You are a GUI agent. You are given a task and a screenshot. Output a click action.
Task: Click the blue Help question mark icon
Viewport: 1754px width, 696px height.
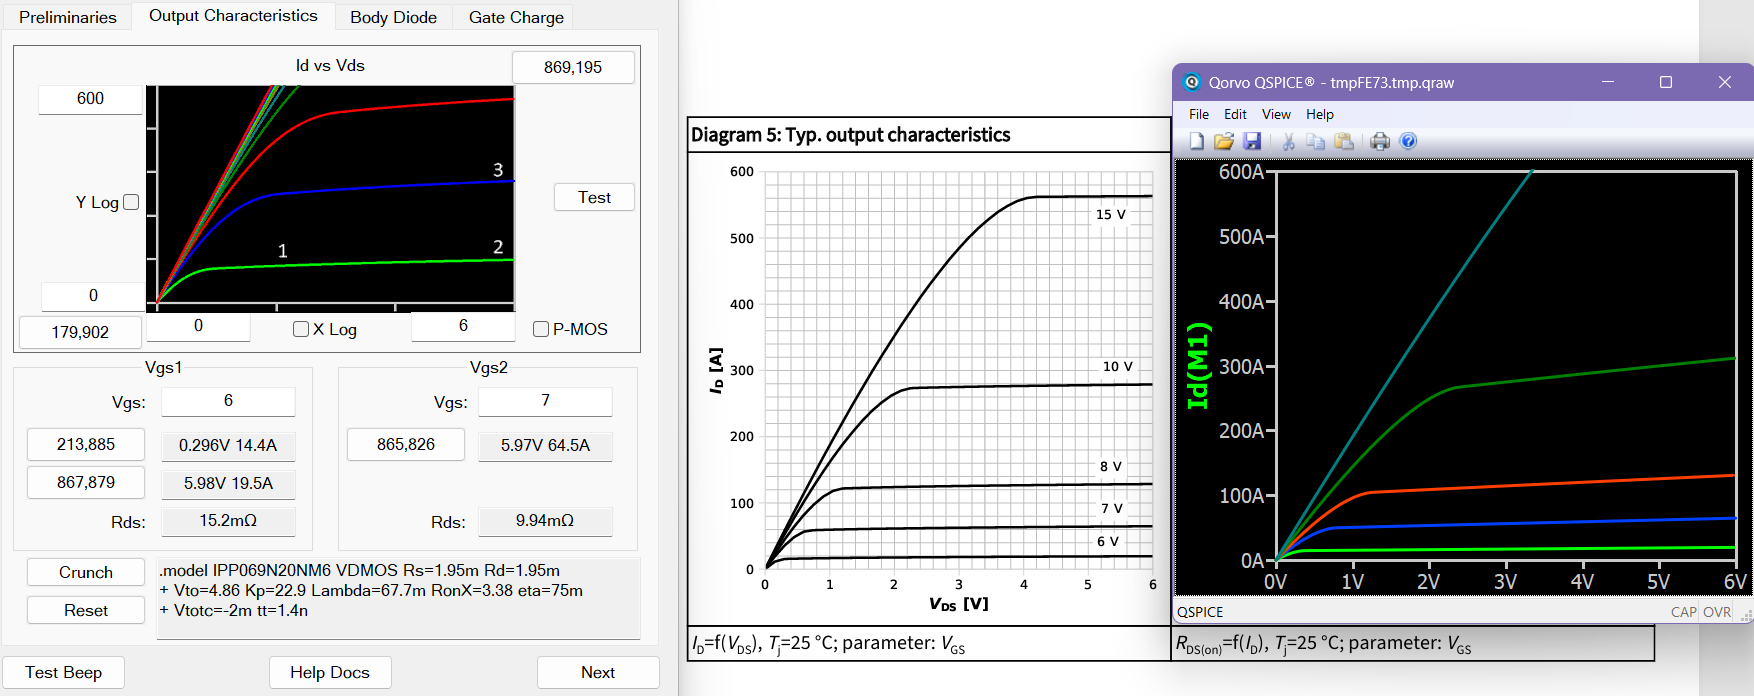(1408, 142)
